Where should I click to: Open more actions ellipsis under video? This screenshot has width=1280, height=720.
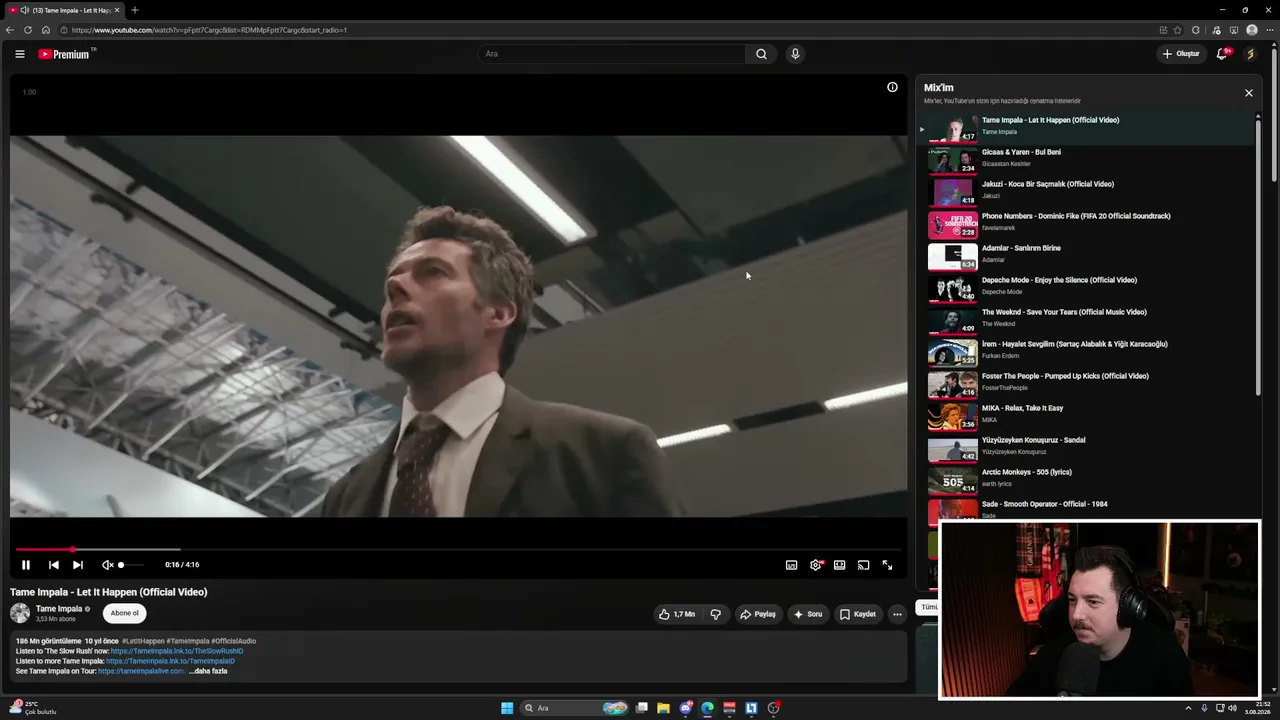897,614
